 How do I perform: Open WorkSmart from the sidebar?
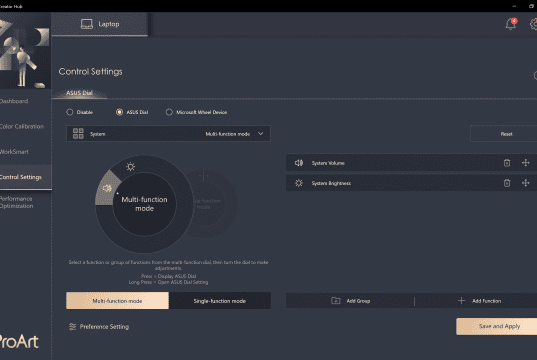pyautogui.click(x=14, y=152)
